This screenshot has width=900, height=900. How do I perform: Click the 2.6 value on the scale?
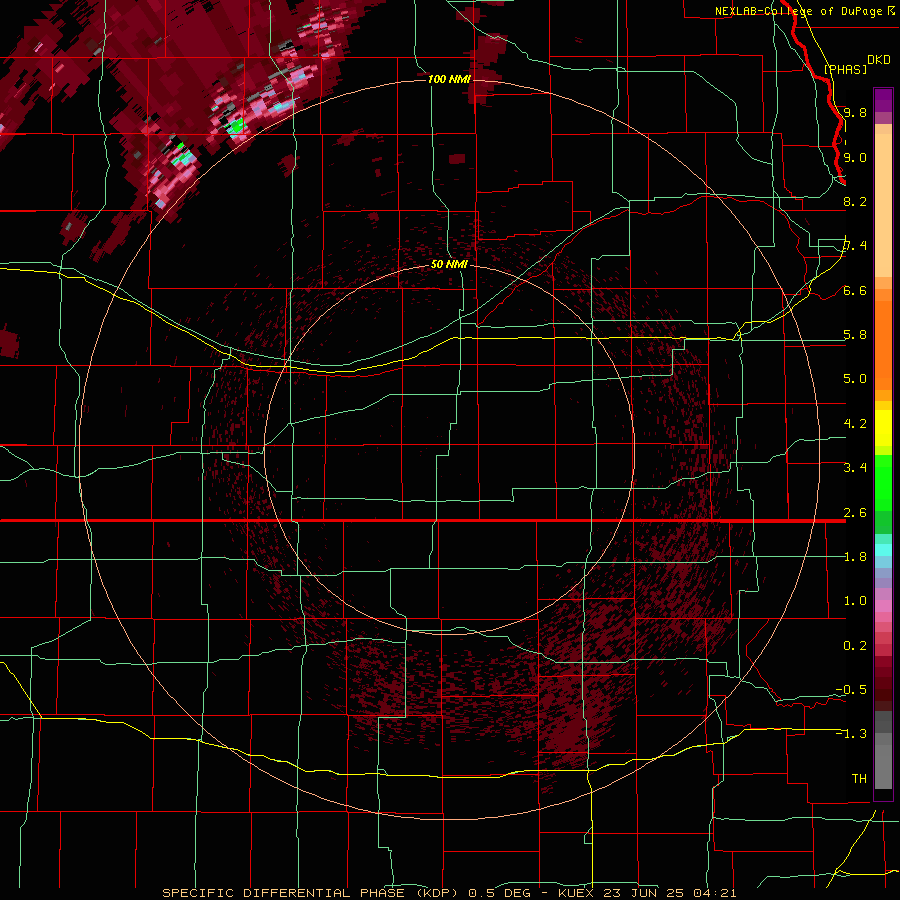pos(855,513)
